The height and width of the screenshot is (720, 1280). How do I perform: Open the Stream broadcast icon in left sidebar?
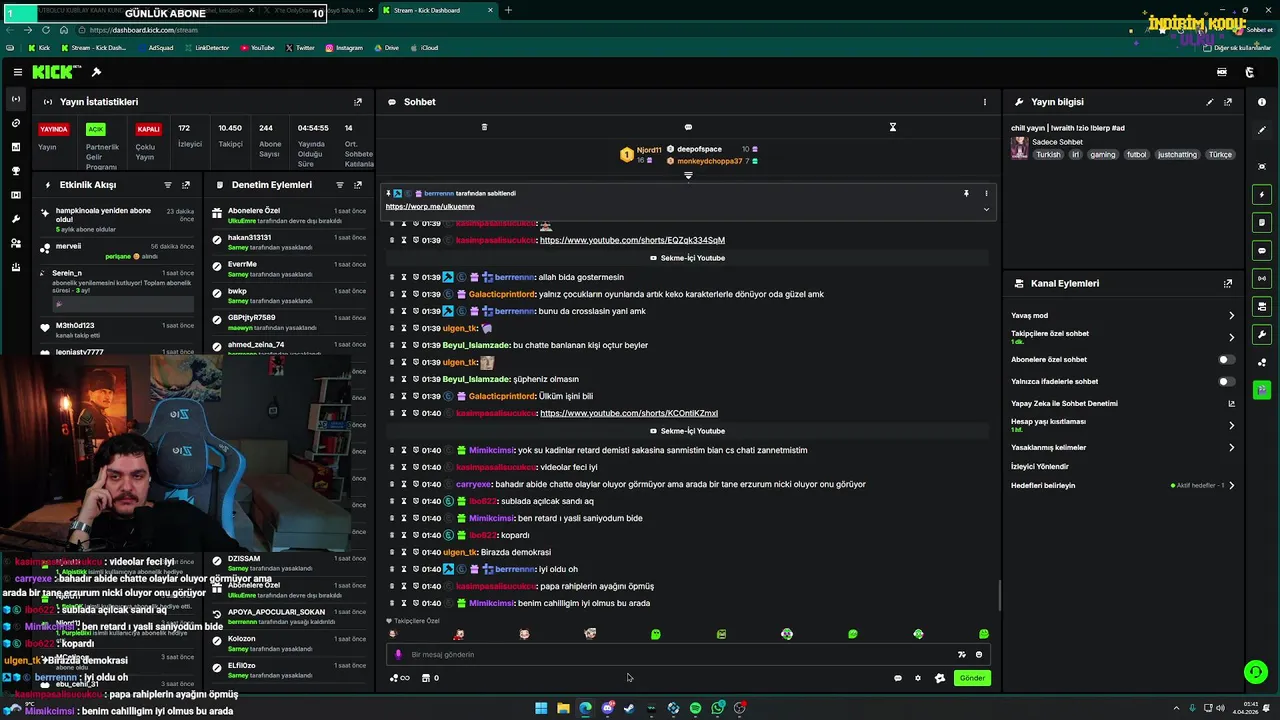(x=15, y=99)
